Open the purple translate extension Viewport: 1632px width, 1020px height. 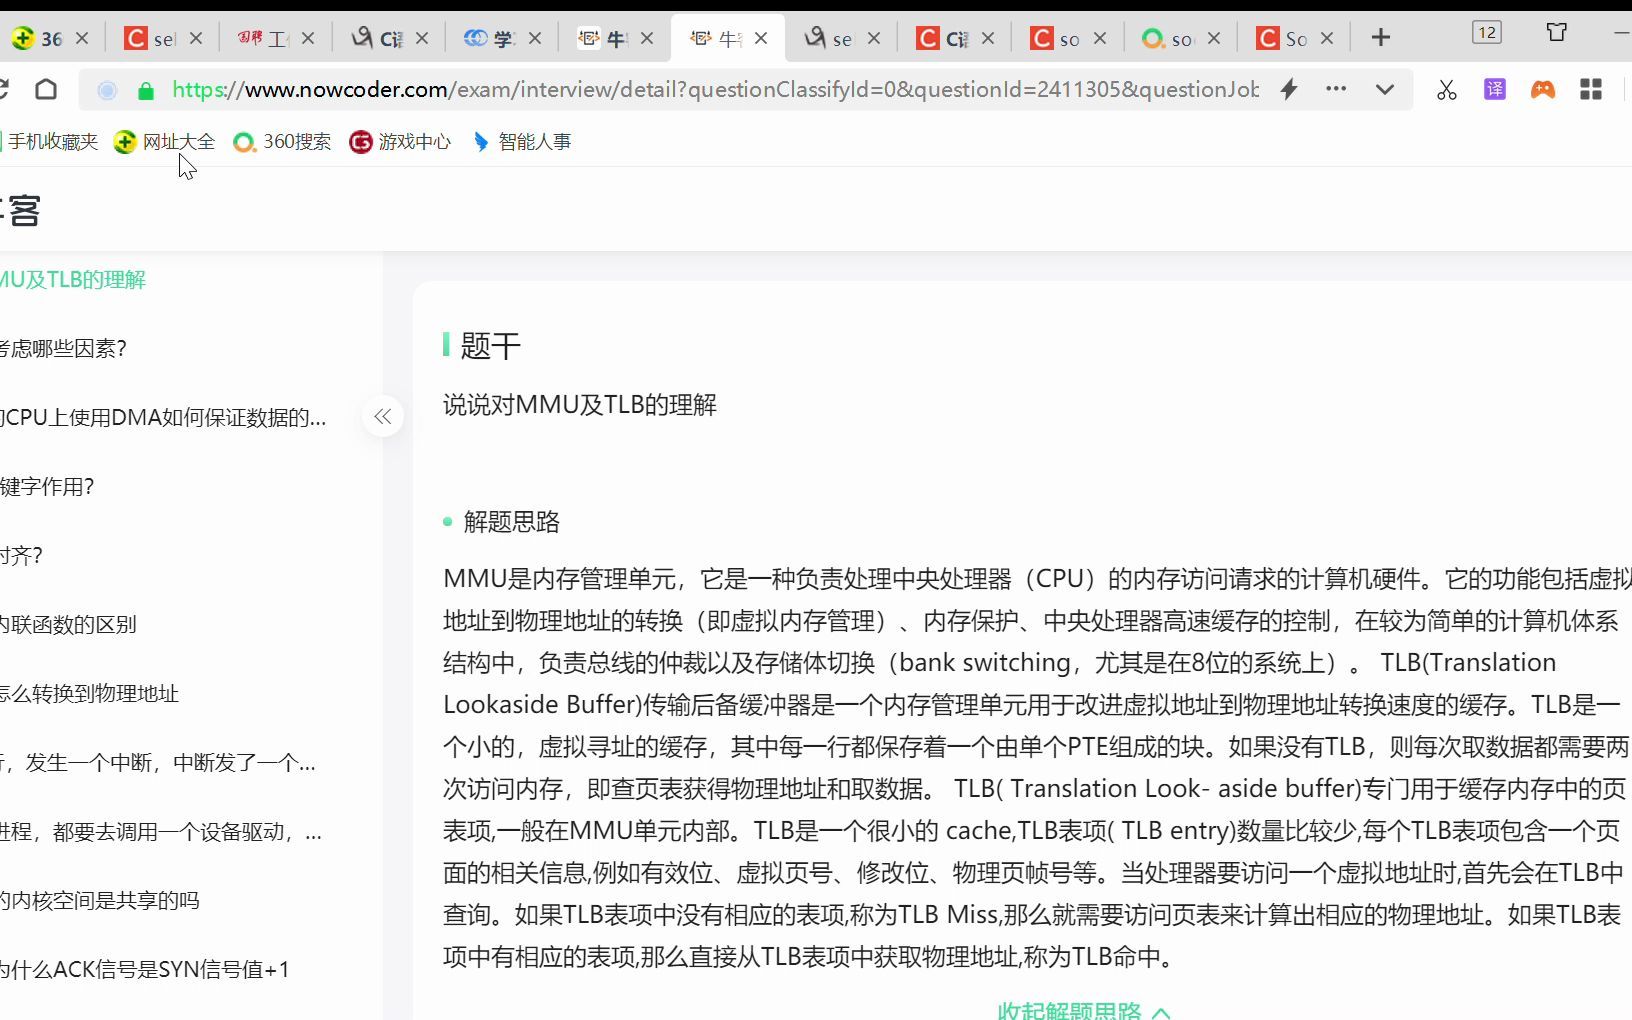pyautogui.click(x=1495, y=89)
